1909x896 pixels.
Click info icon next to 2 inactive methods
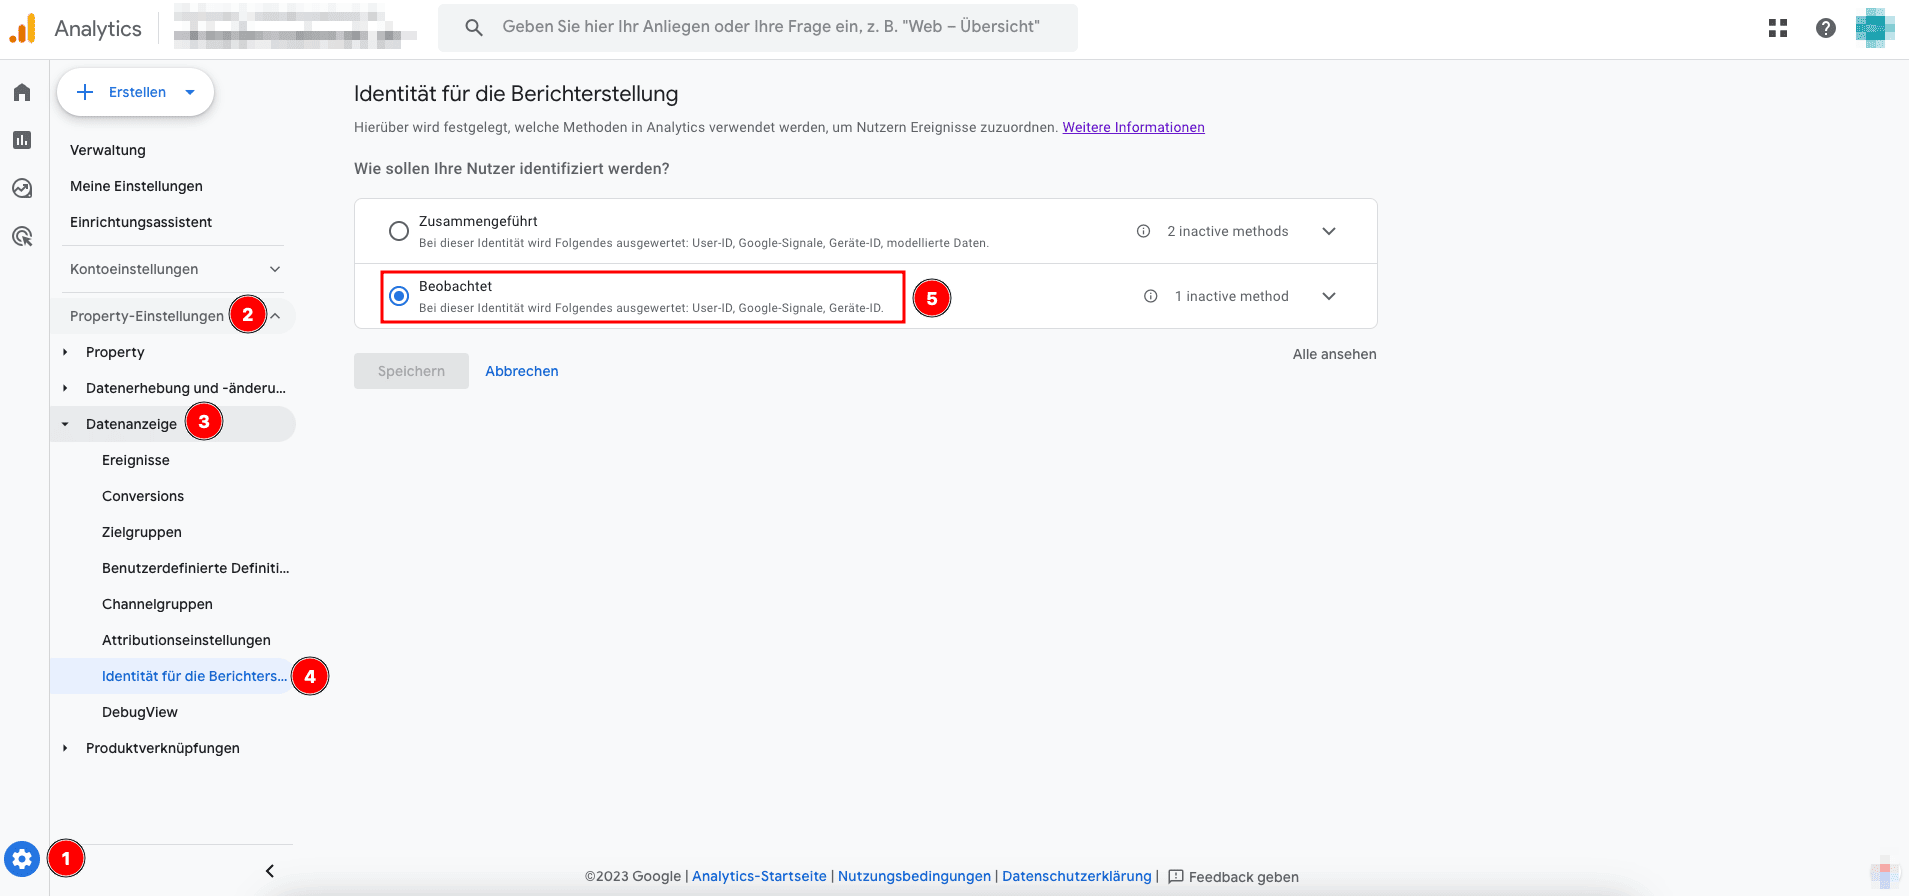pyautogui.click(x=1143, y=231)
